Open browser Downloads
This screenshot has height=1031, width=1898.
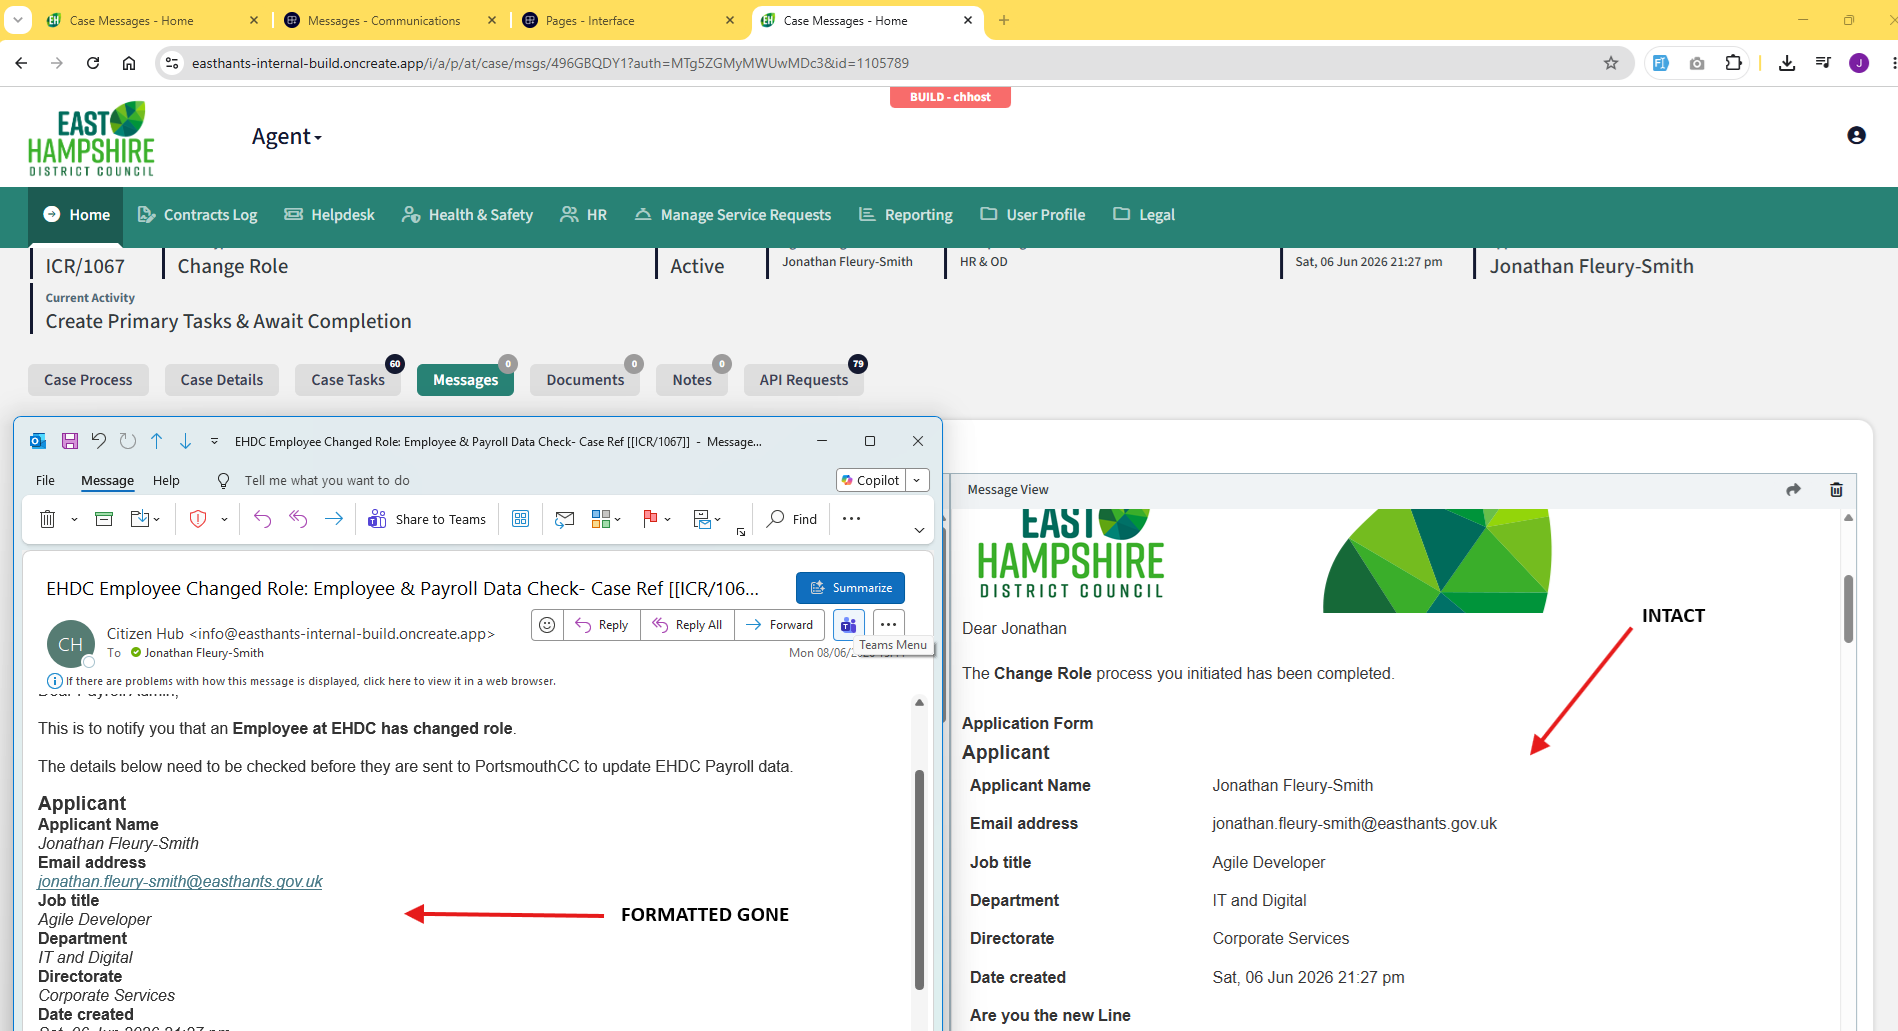coord(1787,63)
